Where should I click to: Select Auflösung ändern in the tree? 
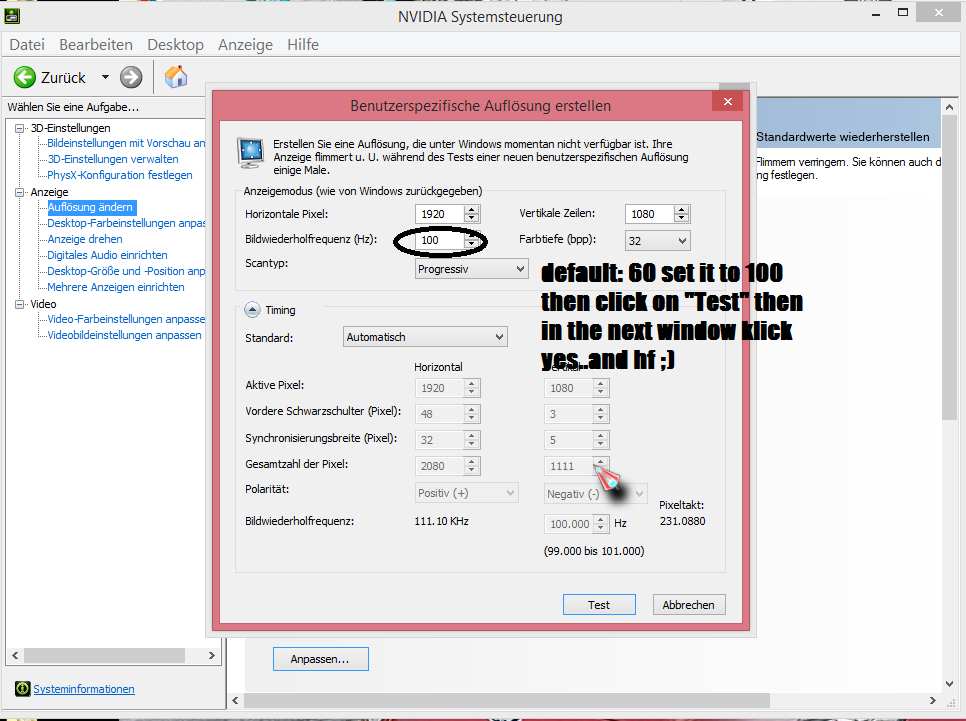tap(91, 207)
